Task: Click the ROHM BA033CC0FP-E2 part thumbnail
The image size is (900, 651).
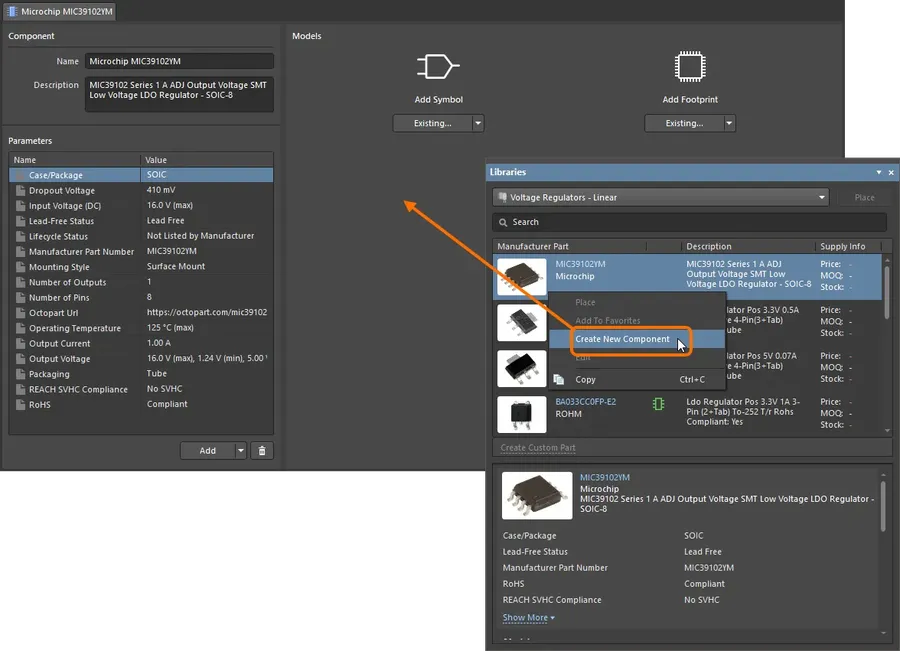Action: pyautogui.click(x=522, y=414)
